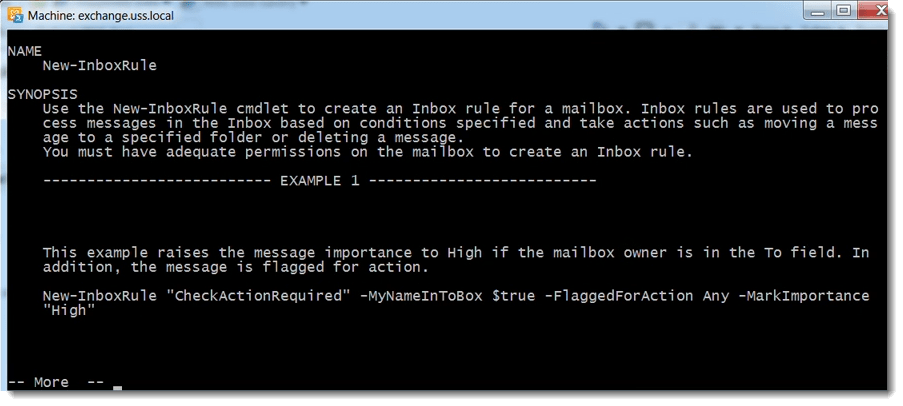Click the SYNOPSIS heading
The height and width of the screenshot is (406, 903).
(43, 94)
